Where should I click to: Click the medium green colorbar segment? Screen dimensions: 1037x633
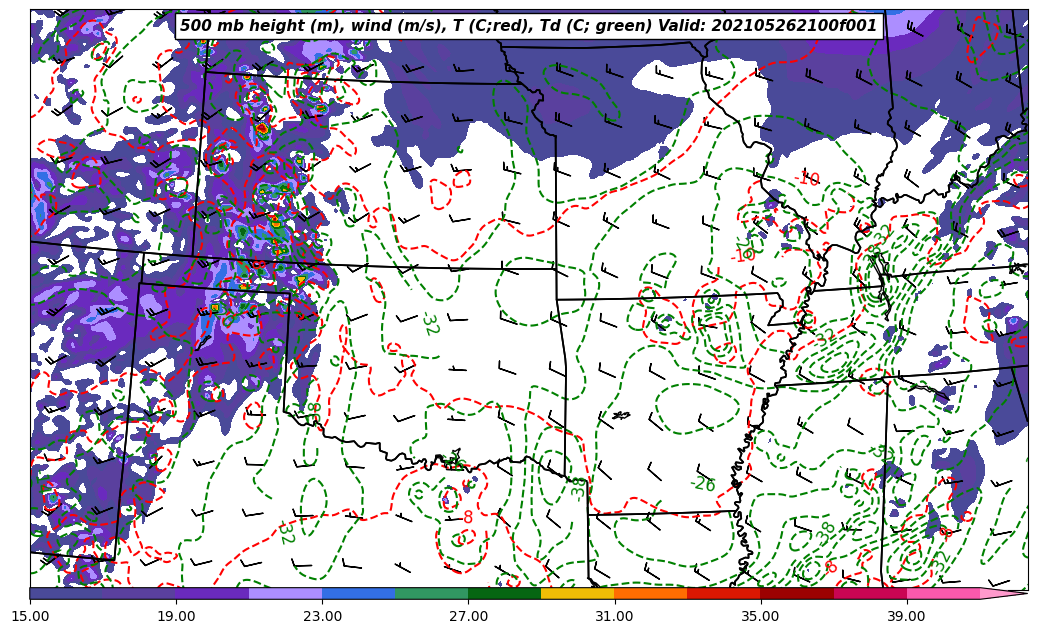(x=431, y=594)
